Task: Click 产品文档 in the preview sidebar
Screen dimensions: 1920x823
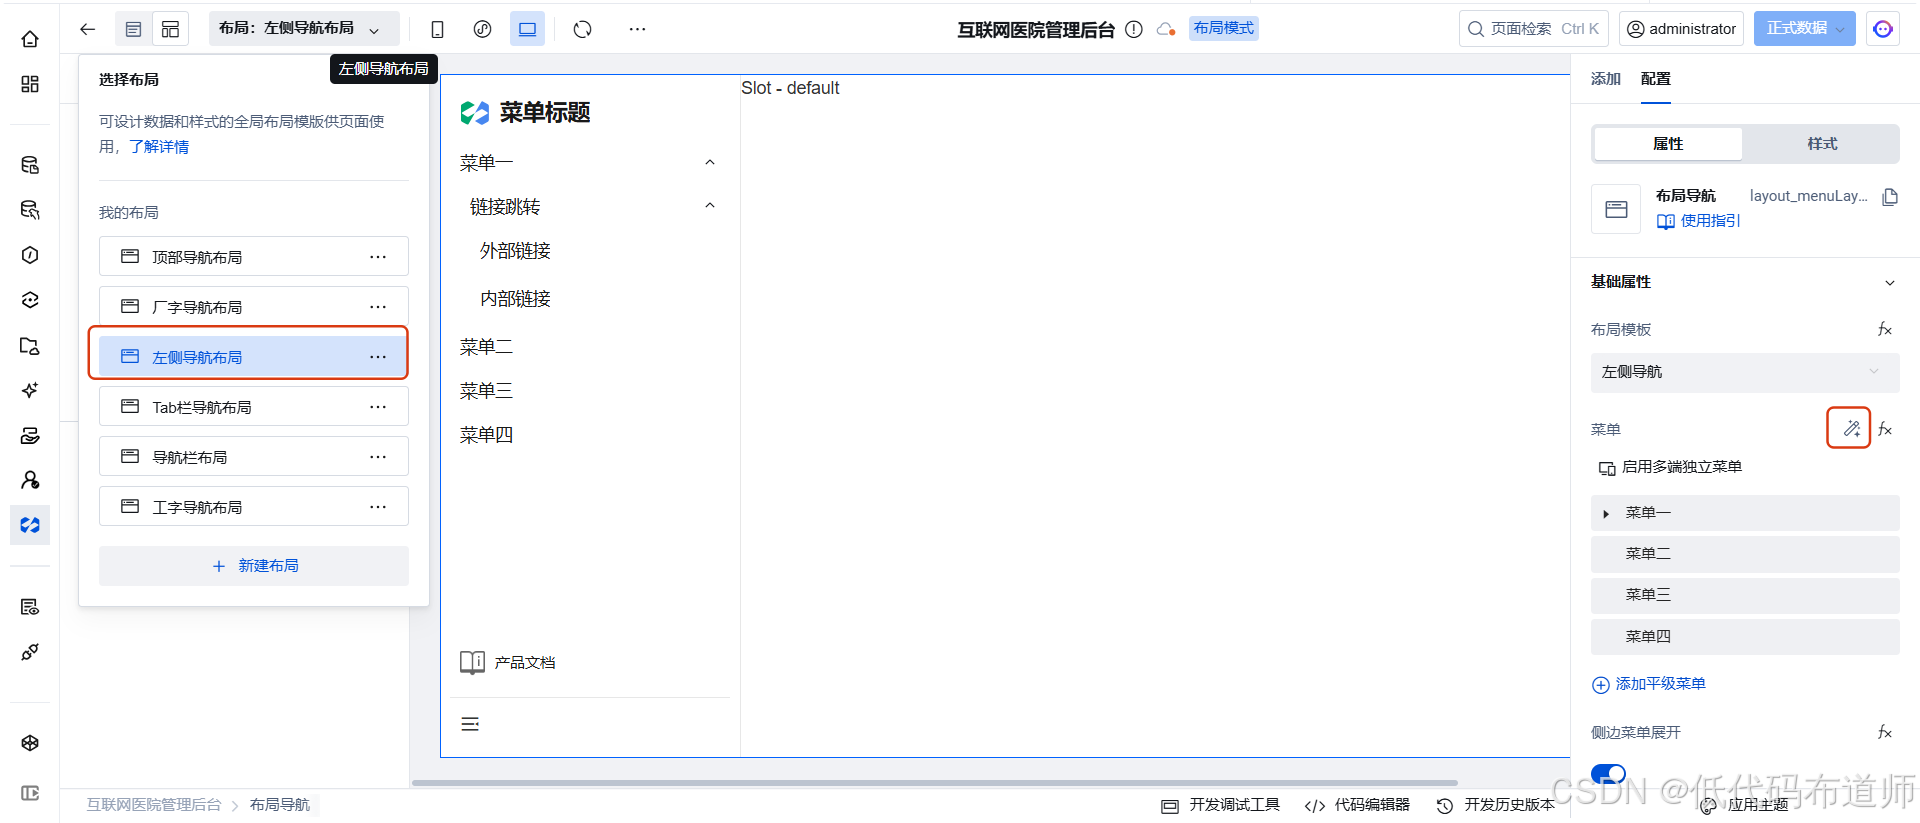Action: click(x=507, y=663)
